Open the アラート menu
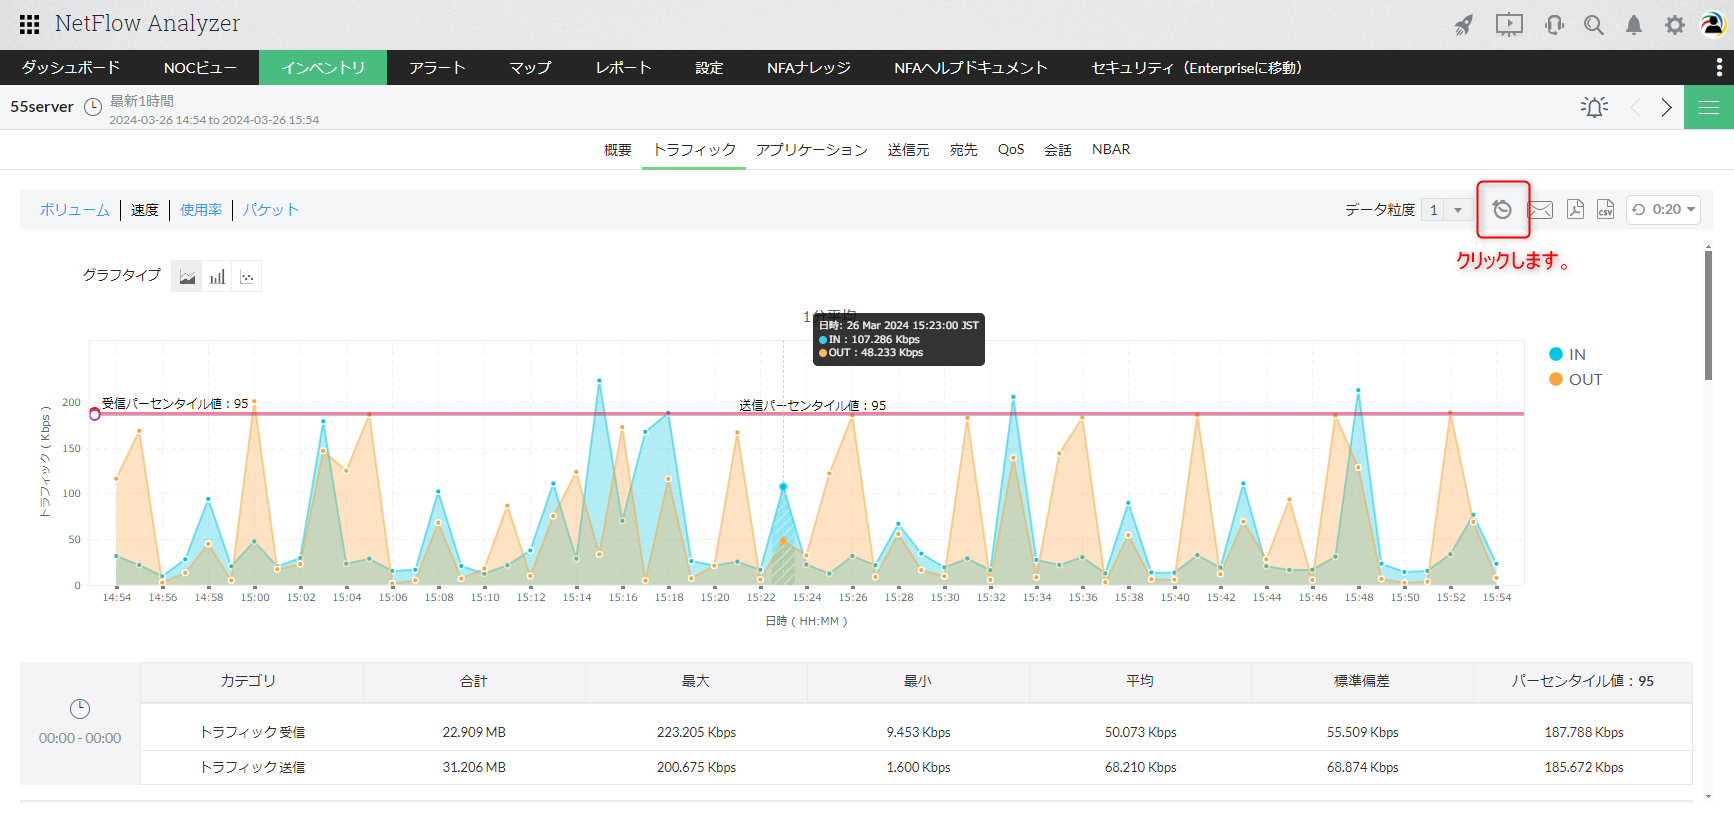The image size is (1734, 823). coord(437,68)
